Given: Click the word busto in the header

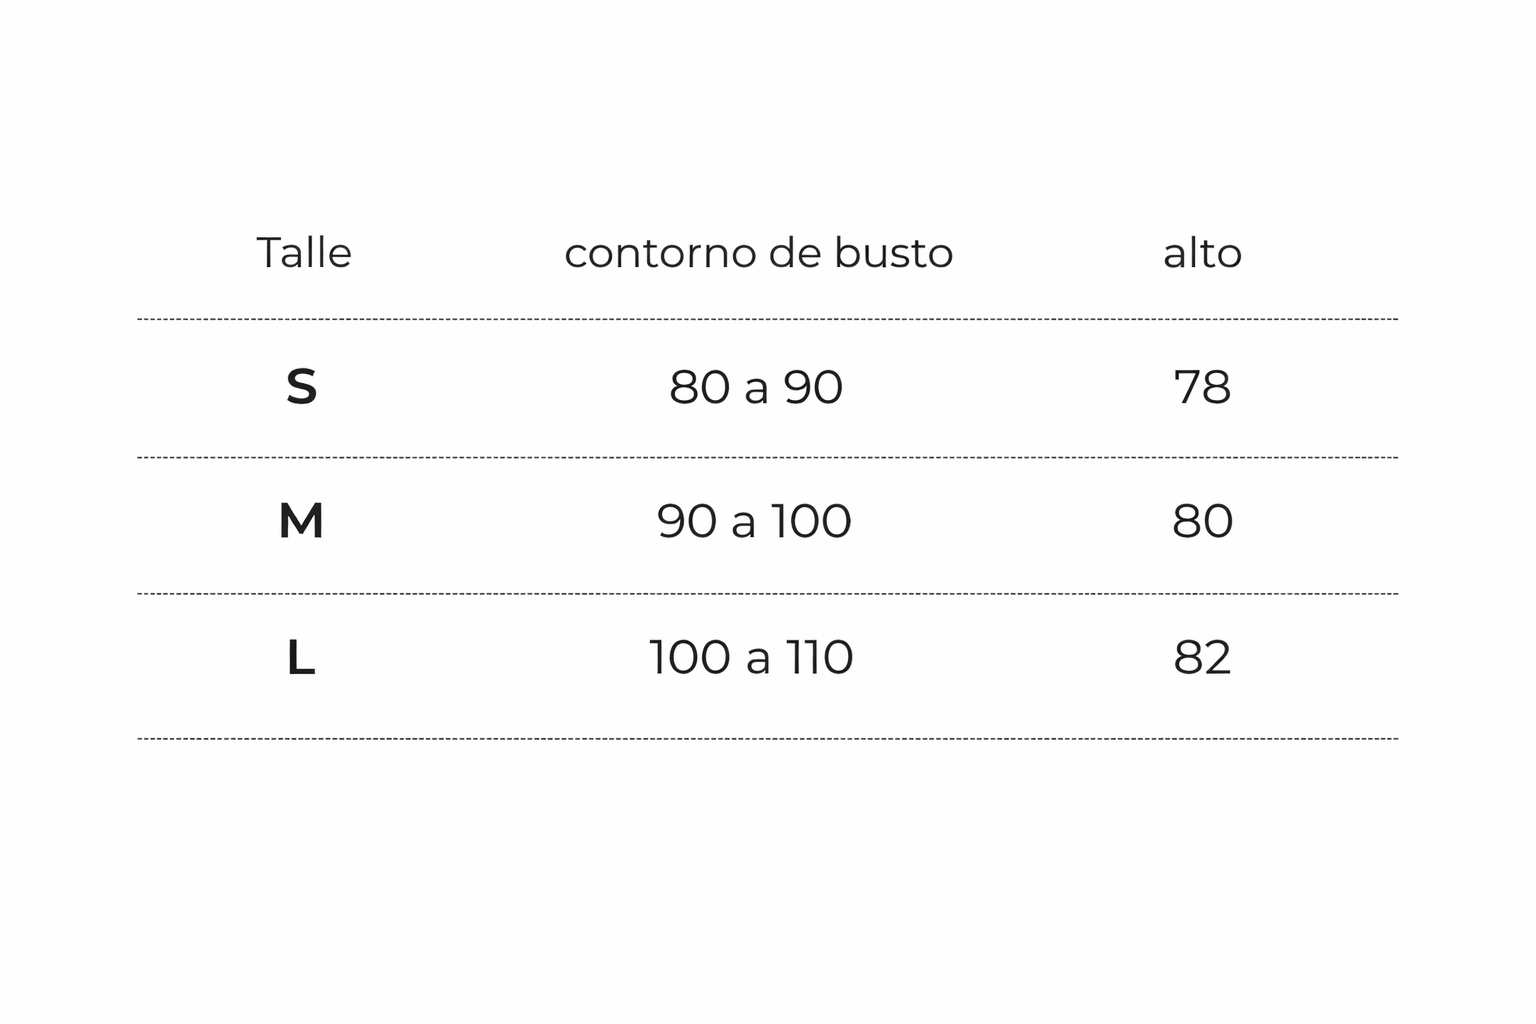Looking at the screenshot, I should [x=893, y=253].
